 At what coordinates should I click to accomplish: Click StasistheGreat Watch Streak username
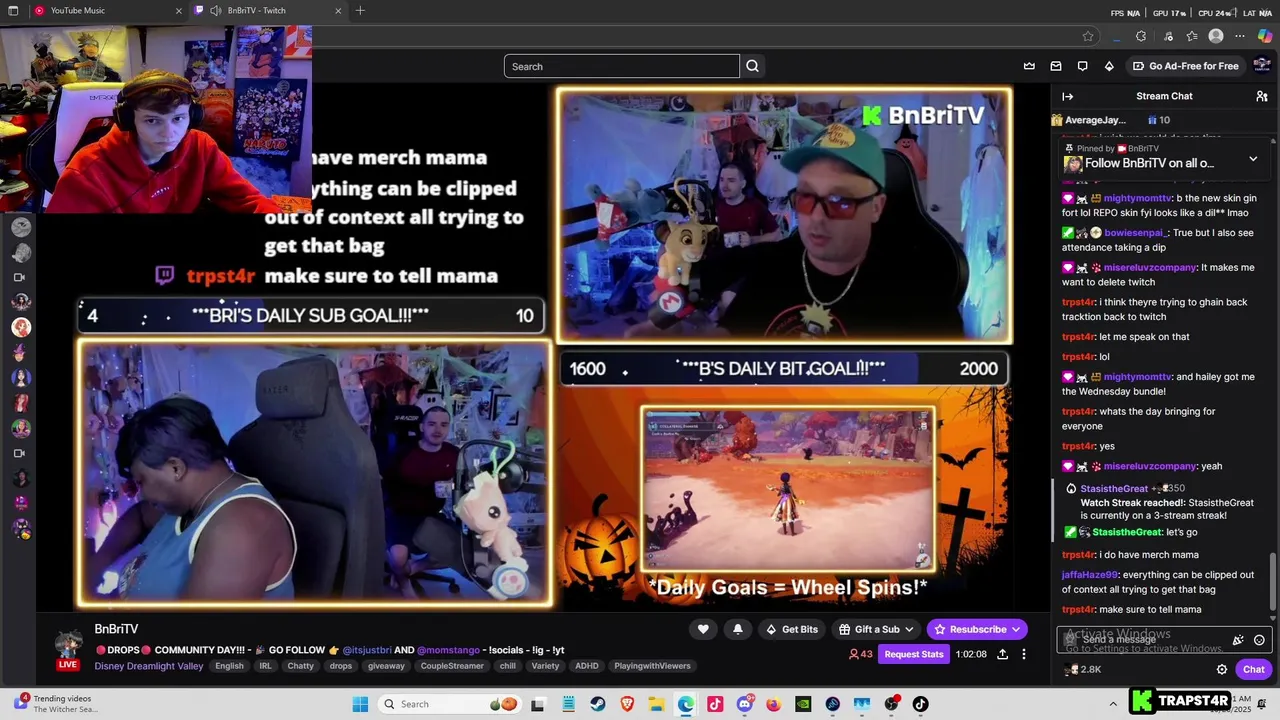[1114, 489]
